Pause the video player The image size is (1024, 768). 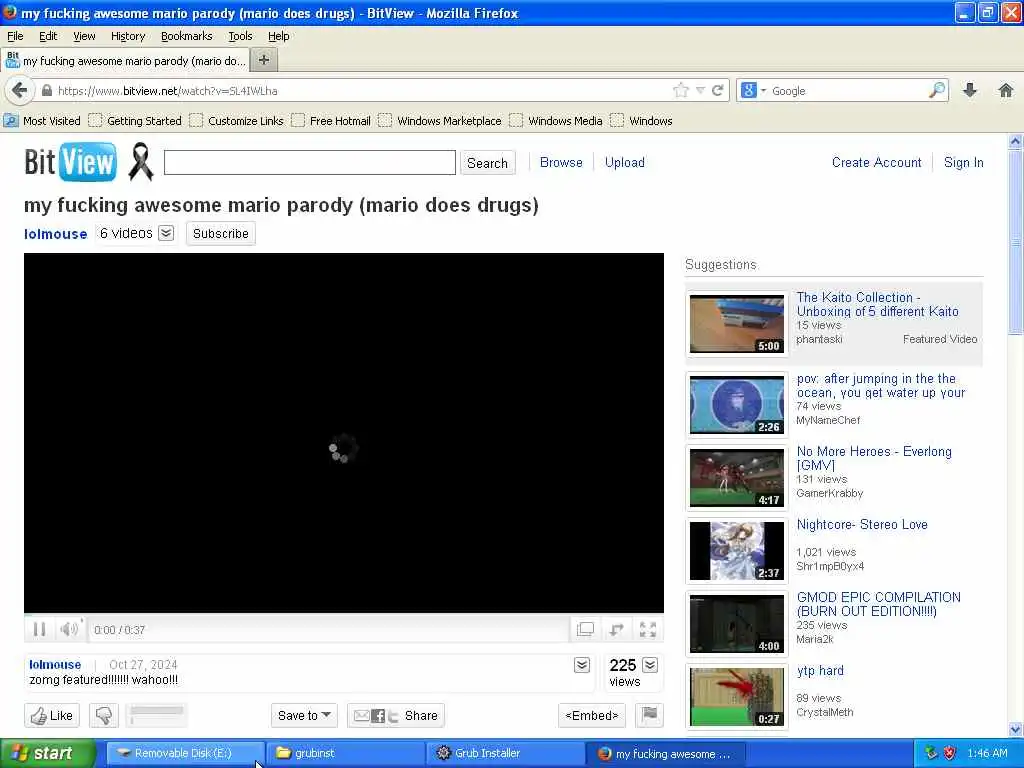(x=39, y=630)
